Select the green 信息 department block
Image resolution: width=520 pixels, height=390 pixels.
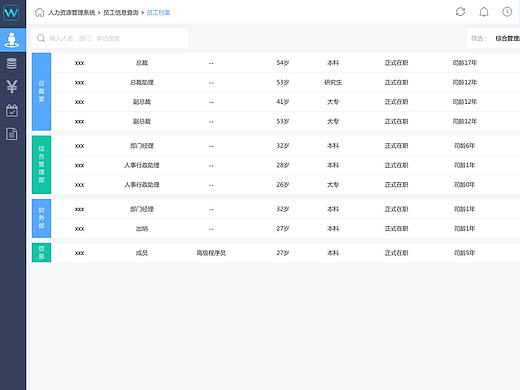[41, 252]
